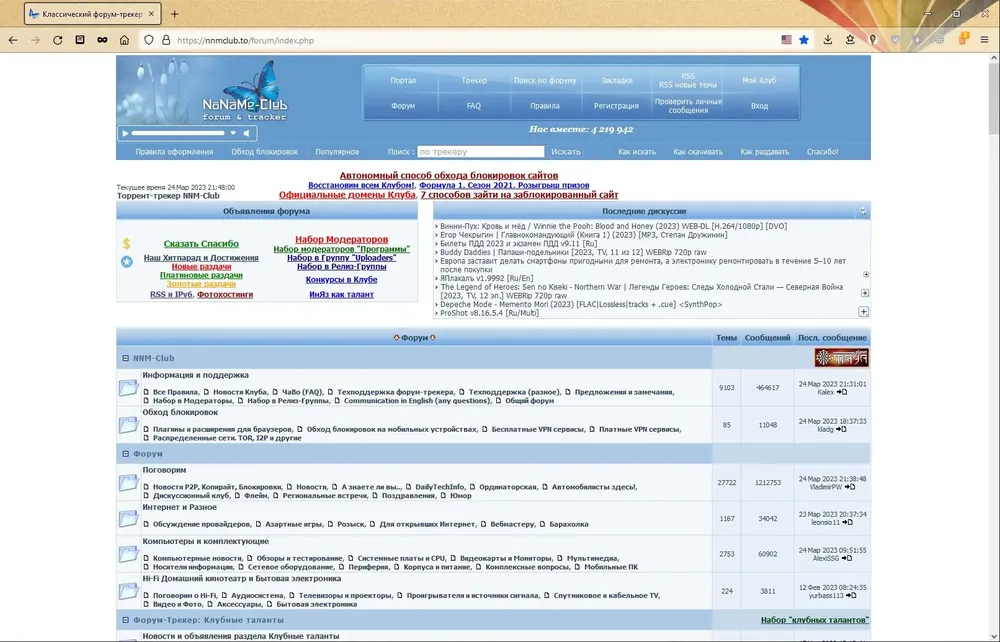Click the save-page floppy icon in toolbar
This screenshot has width=1000, height=642.
click(80, 40)
